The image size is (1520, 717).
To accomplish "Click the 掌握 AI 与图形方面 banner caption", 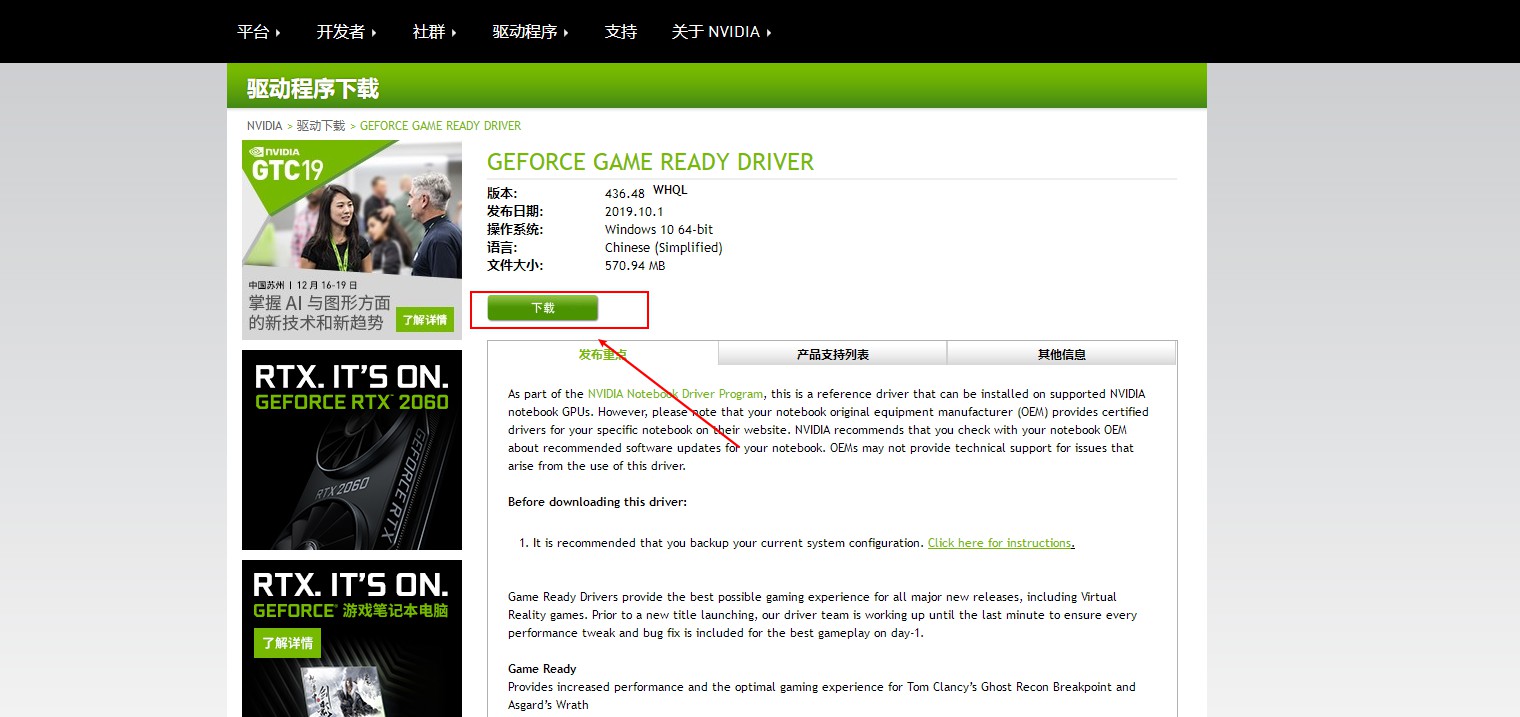I will pos(320,303).
